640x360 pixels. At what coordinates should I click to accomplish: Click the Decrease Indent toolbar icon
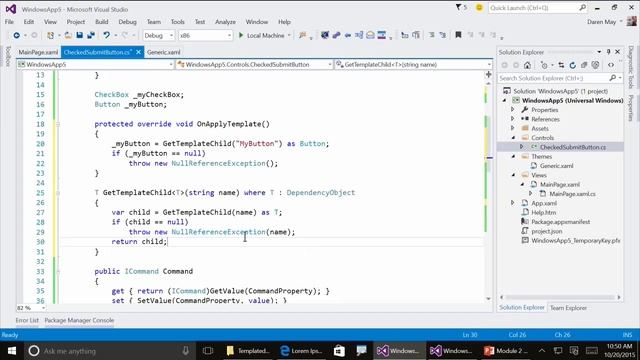coord(431,35)
